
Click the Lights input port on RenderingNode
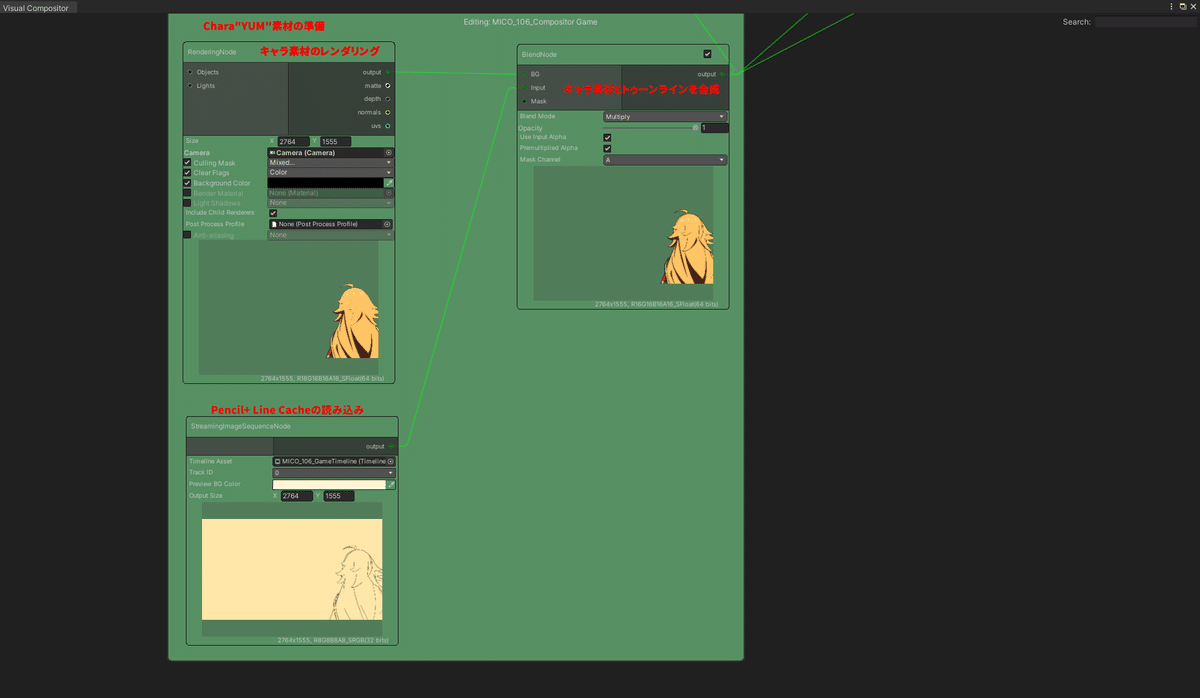tap(190, 85)
